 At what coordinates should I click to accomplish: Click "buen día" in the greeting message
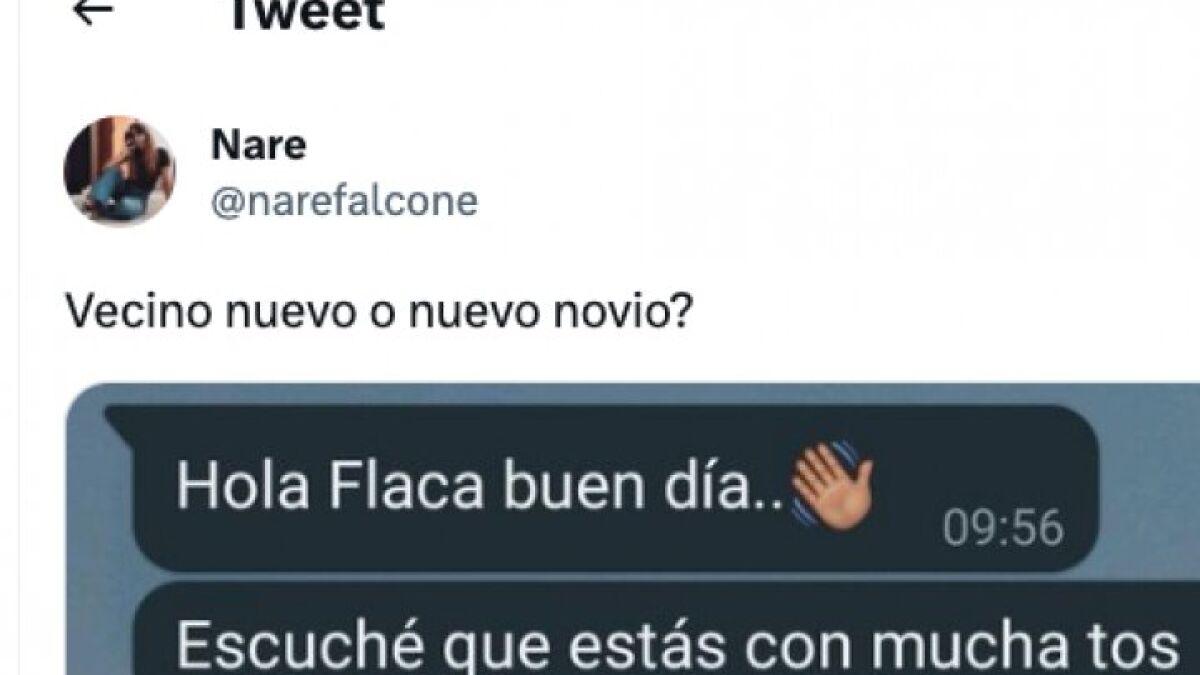point(634,485)
